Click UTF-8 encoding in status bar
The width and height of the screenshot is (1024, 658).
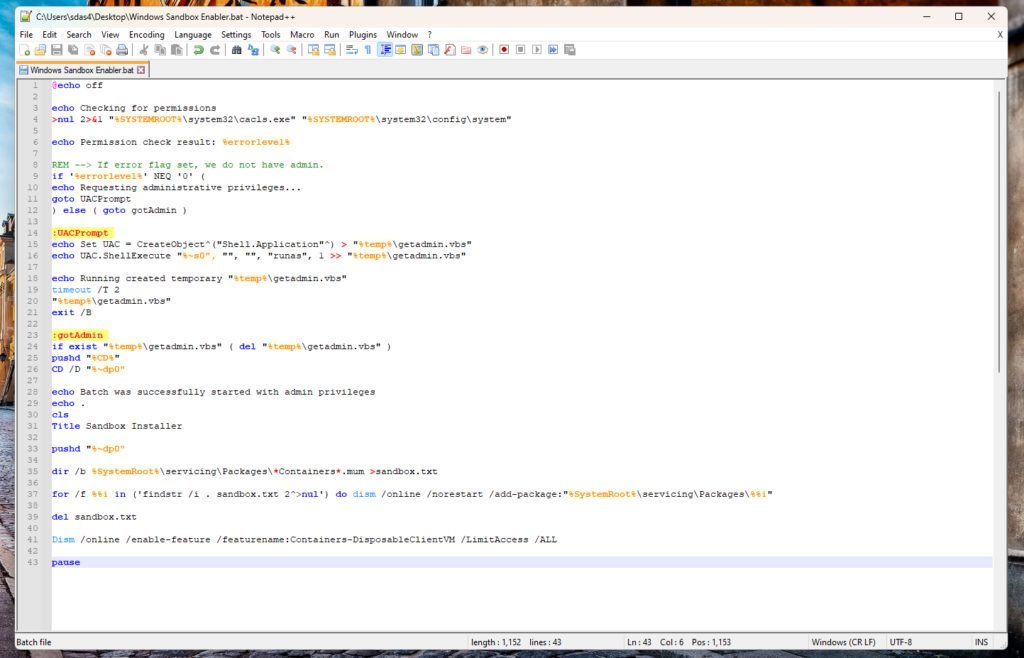click(x=900, y=642)
